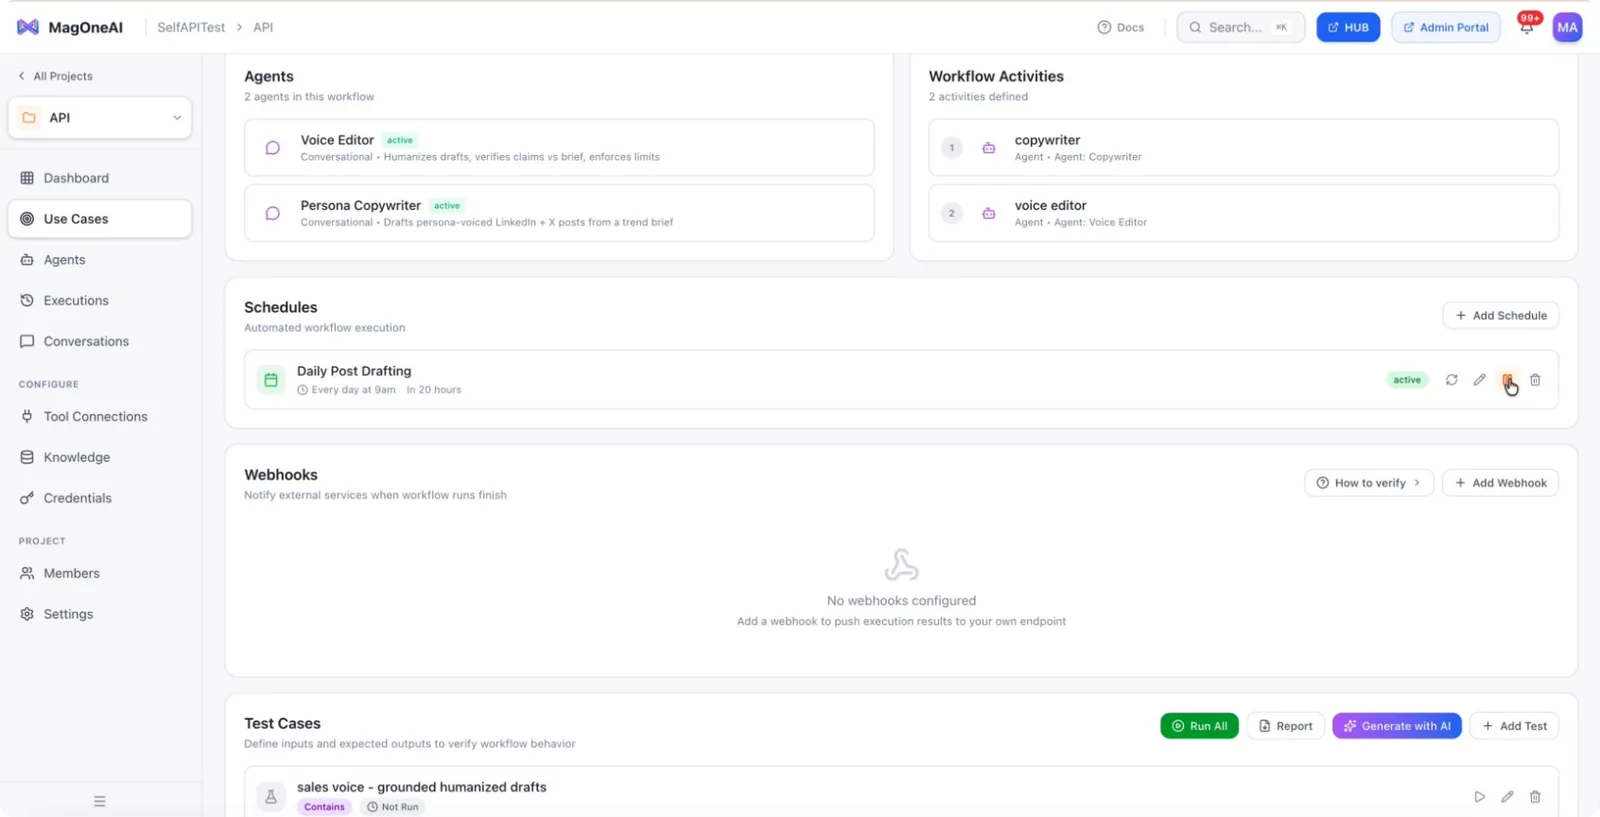Delete the Daily Post Drafting schedule
The width and height of the screenshot is (1600, 817).
pos(1535,380)
